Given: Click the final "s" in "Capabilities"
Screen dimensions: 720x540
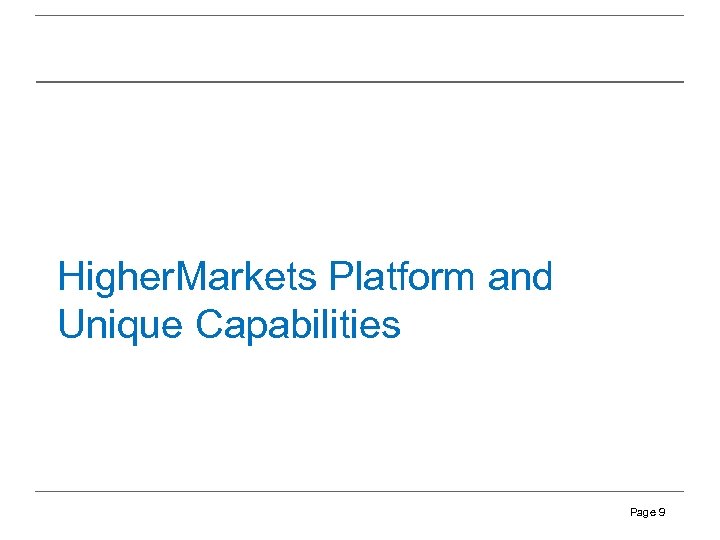Looking at the screenshot, I should tap(391, 327).
